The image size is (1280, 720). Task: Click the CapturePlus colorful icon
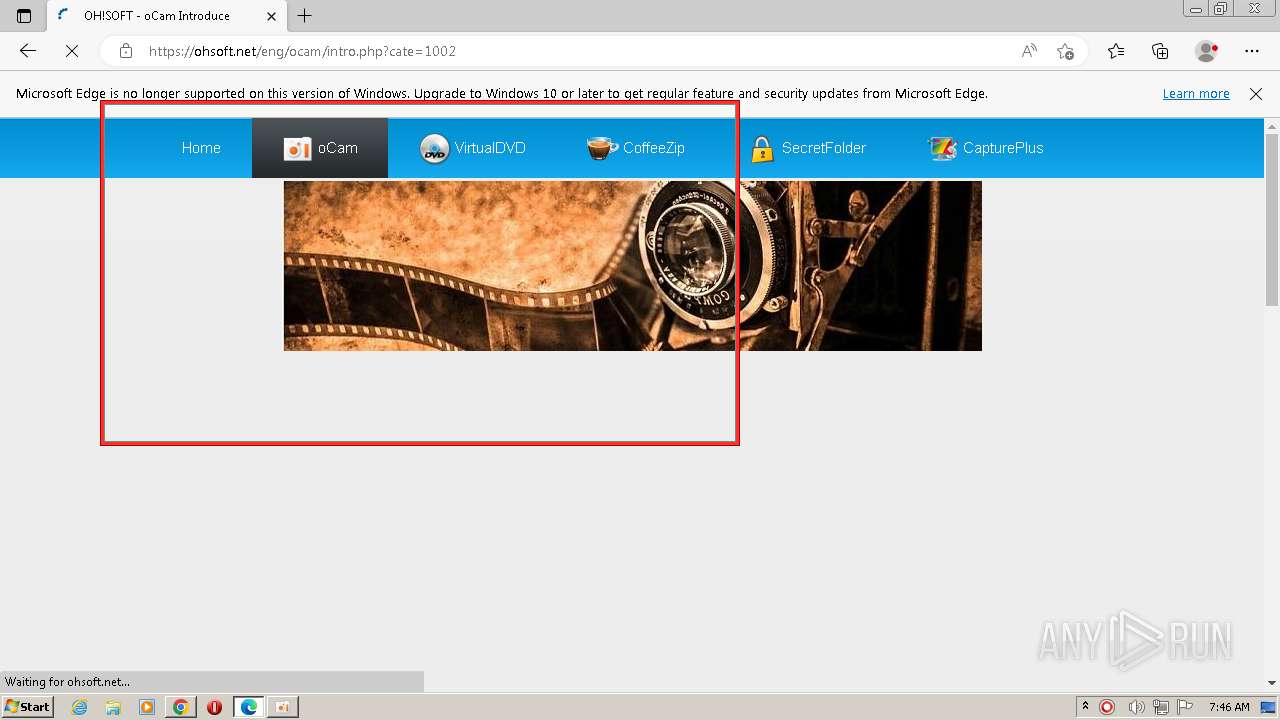coord(941,149)
